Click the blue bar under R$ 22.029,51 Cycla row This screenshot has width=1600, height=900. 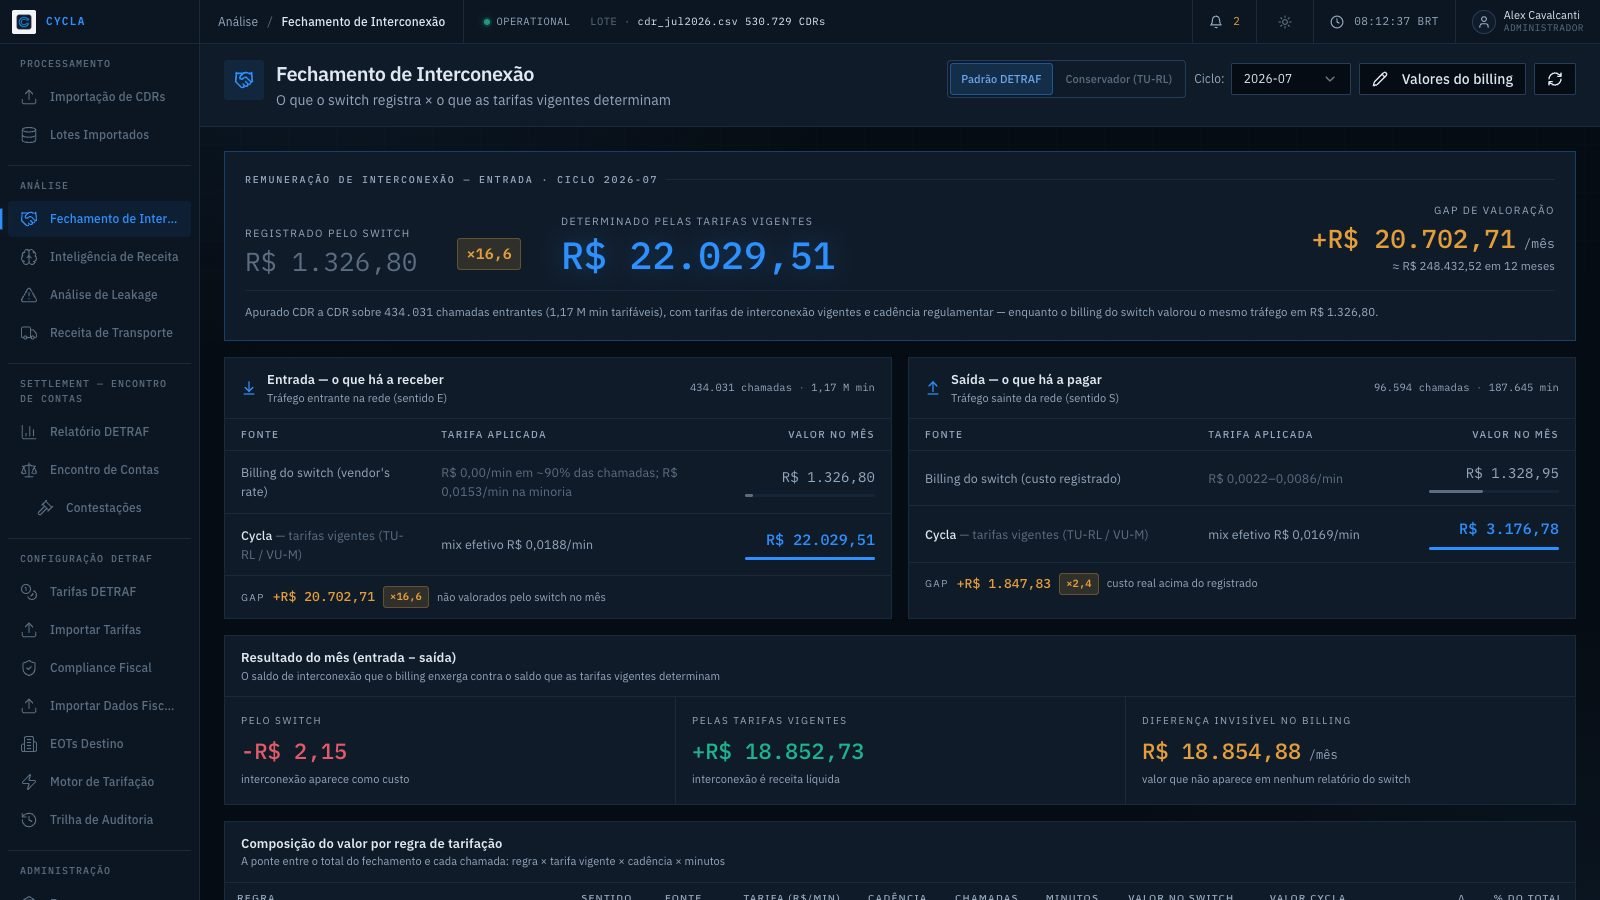pyautogui.click(x=810, y=557)
